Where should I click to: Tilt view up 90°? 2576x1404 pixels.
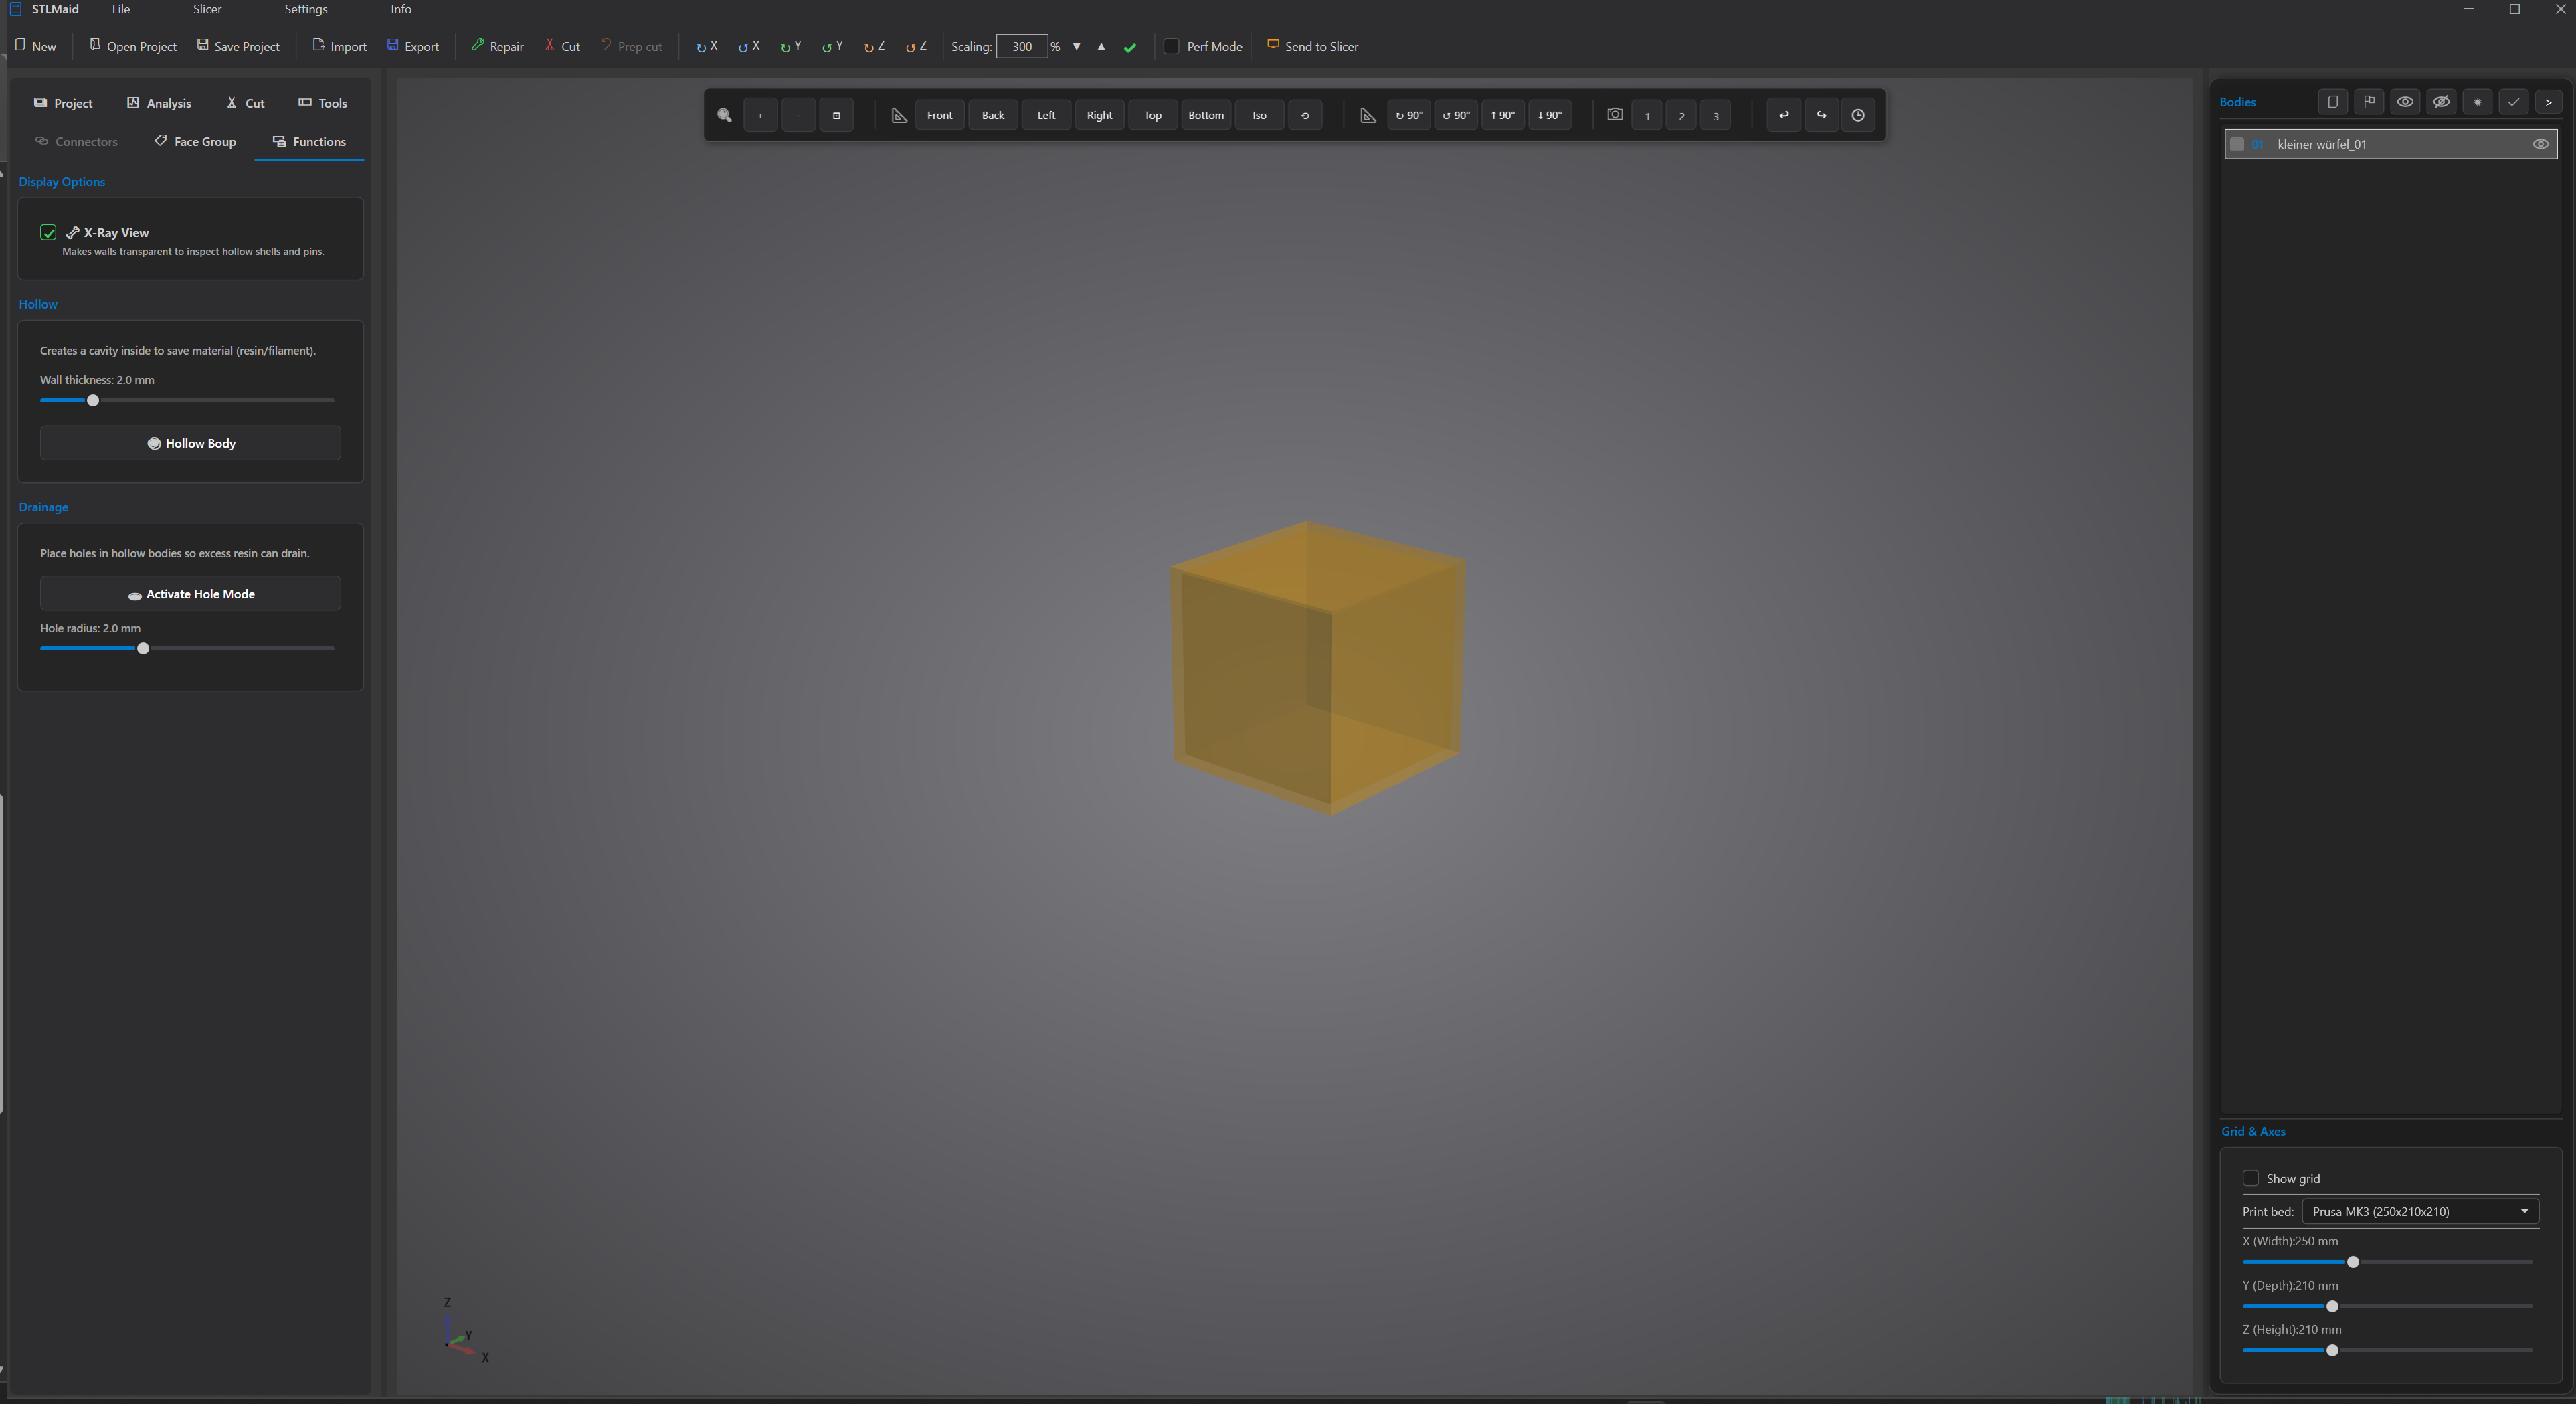point(1503,116)
